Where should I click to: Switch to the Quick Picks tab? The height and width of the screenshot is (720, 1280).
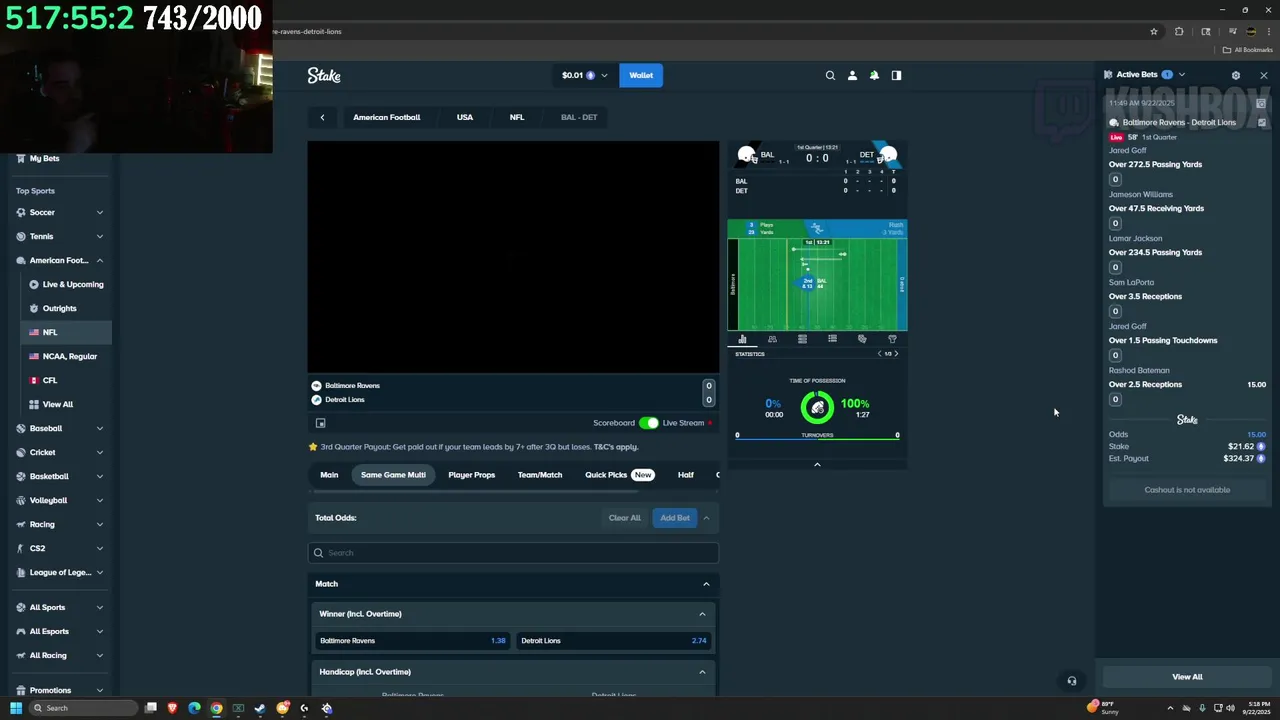pos(618,475)
